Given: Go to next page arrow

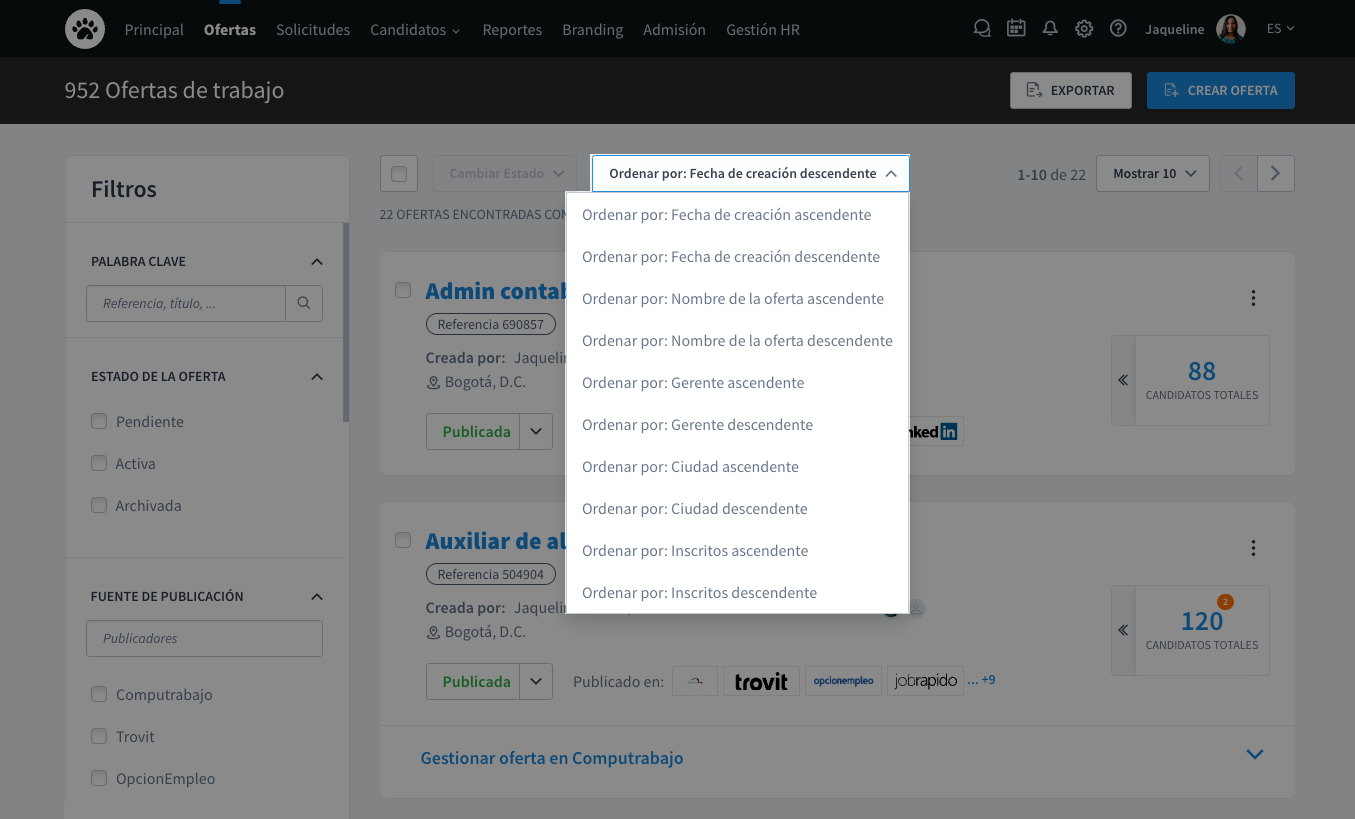Looking at the screenshot, I should (x=1275, y=174).
